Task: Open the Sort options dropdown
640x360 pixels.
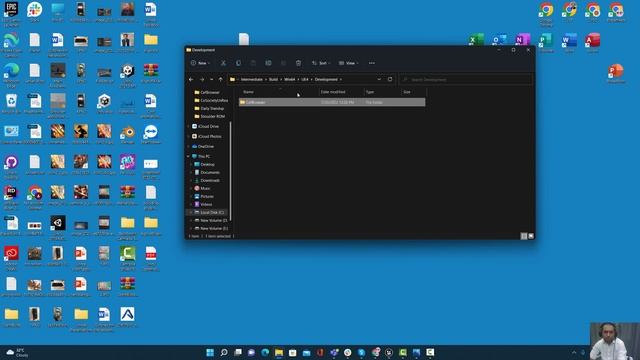Action: (321, 63)
